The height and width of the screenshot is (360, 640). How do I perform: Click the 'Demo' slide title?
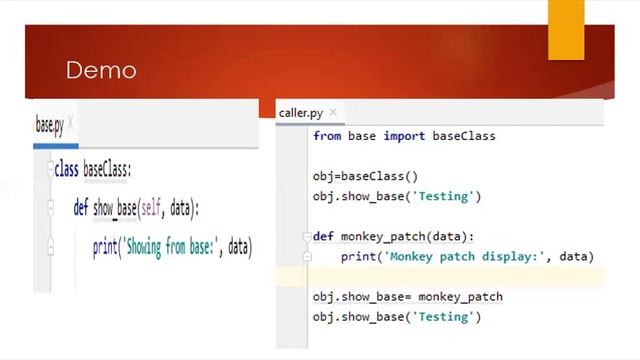[x=101, y=70]
